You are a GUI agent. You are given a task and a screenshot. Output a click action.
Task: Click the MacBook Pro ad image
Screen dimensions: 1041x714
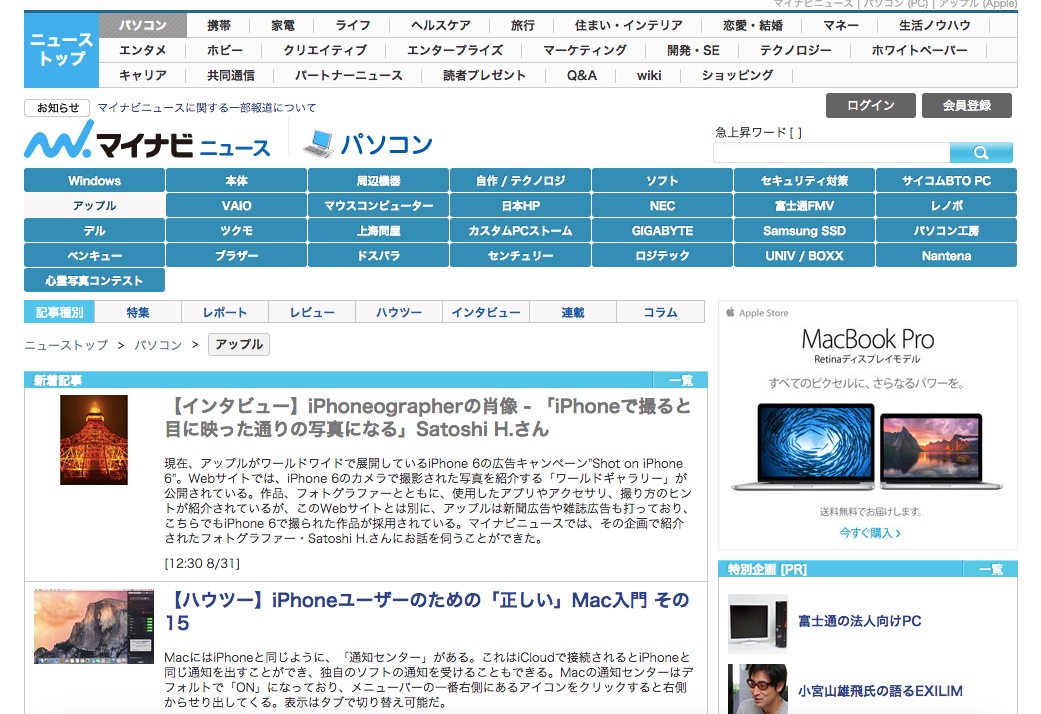867,446
